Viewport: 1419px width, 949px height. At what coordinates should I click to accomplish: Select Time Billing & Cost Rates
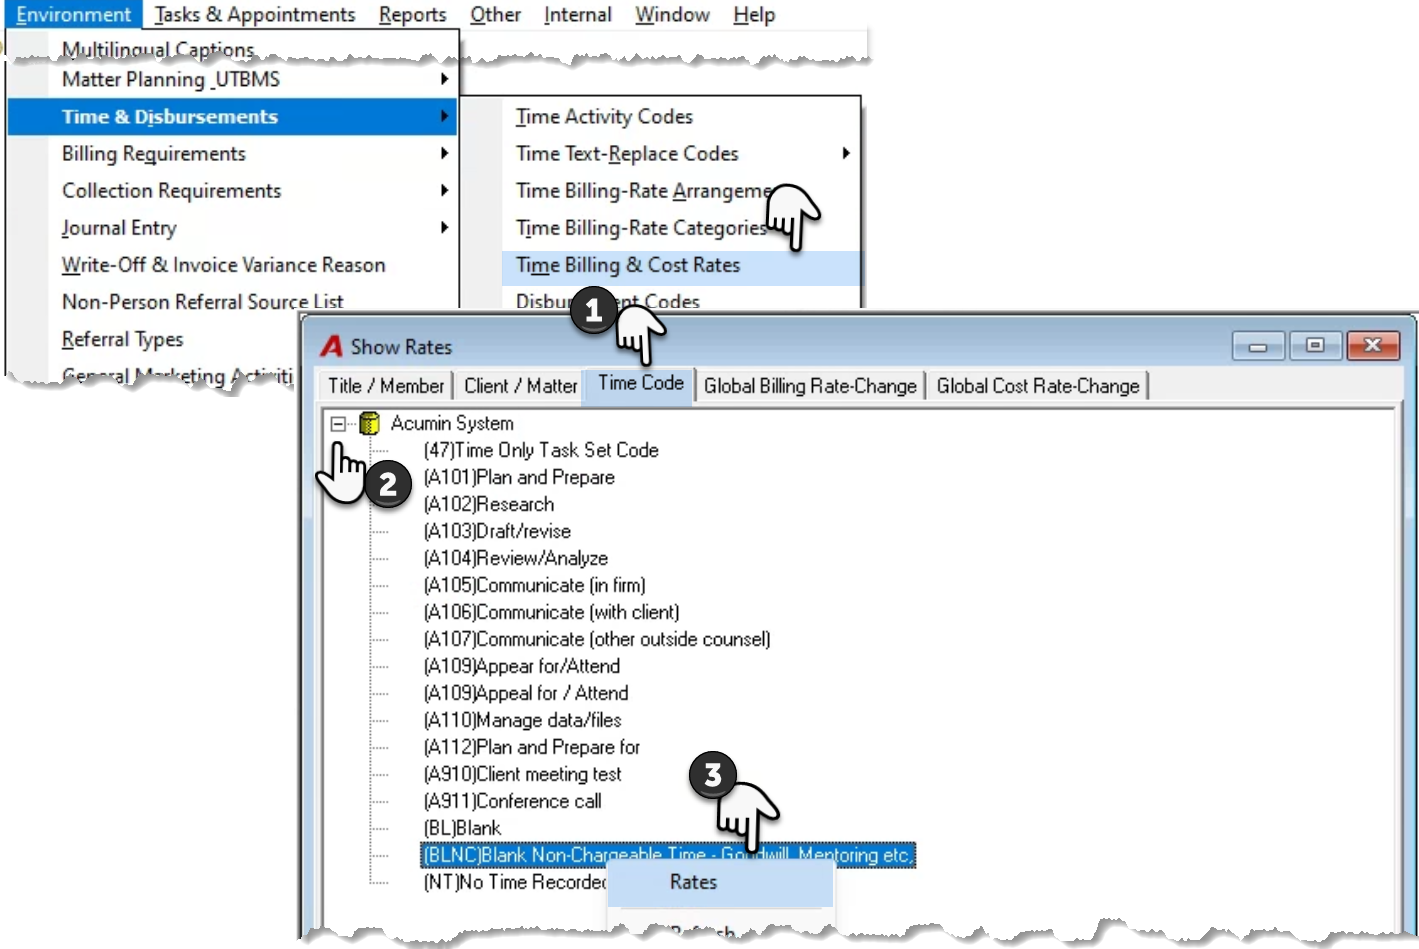[681, 265]
